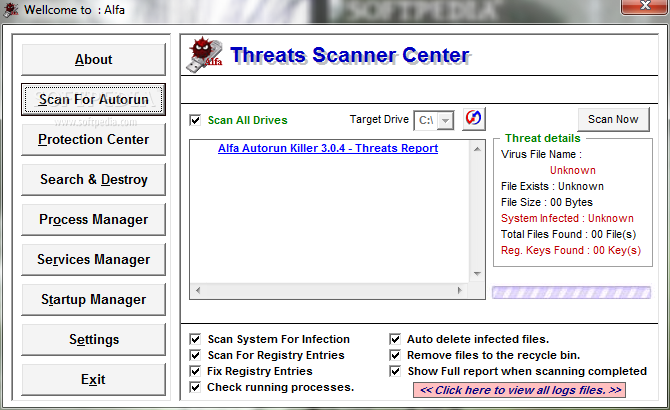Click 'Total Files Found : 00 File(s)' text
This screenshot has height=410, width=670.
[x=568, y=234]
